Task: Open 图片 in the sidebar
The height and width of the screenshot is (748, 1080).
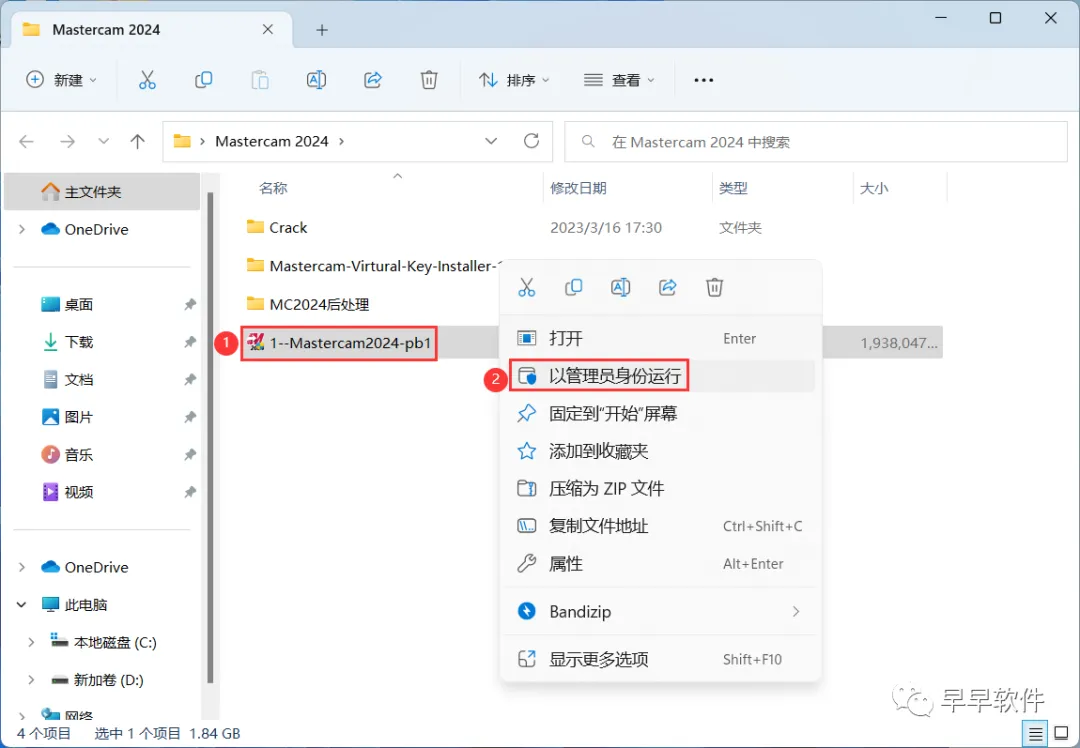Action: click(x=79, y=417)
